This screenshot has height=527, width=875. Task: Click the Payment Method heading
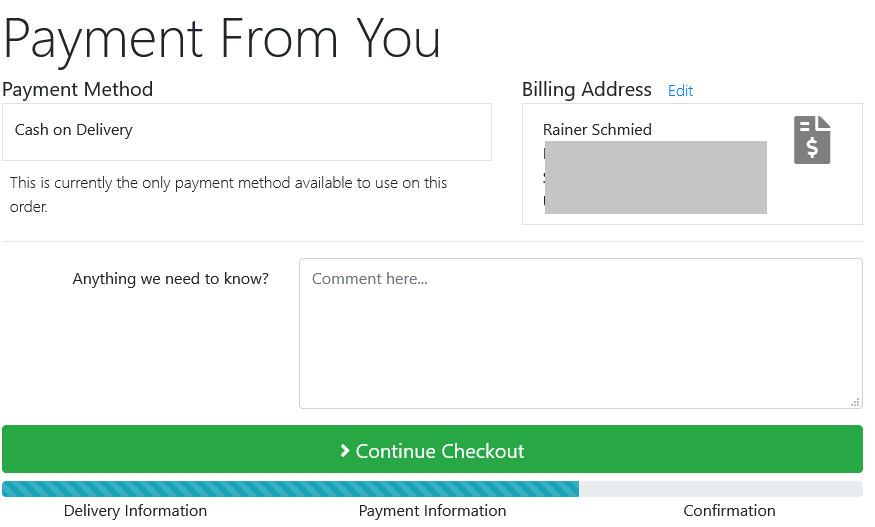tap(78, 89)
